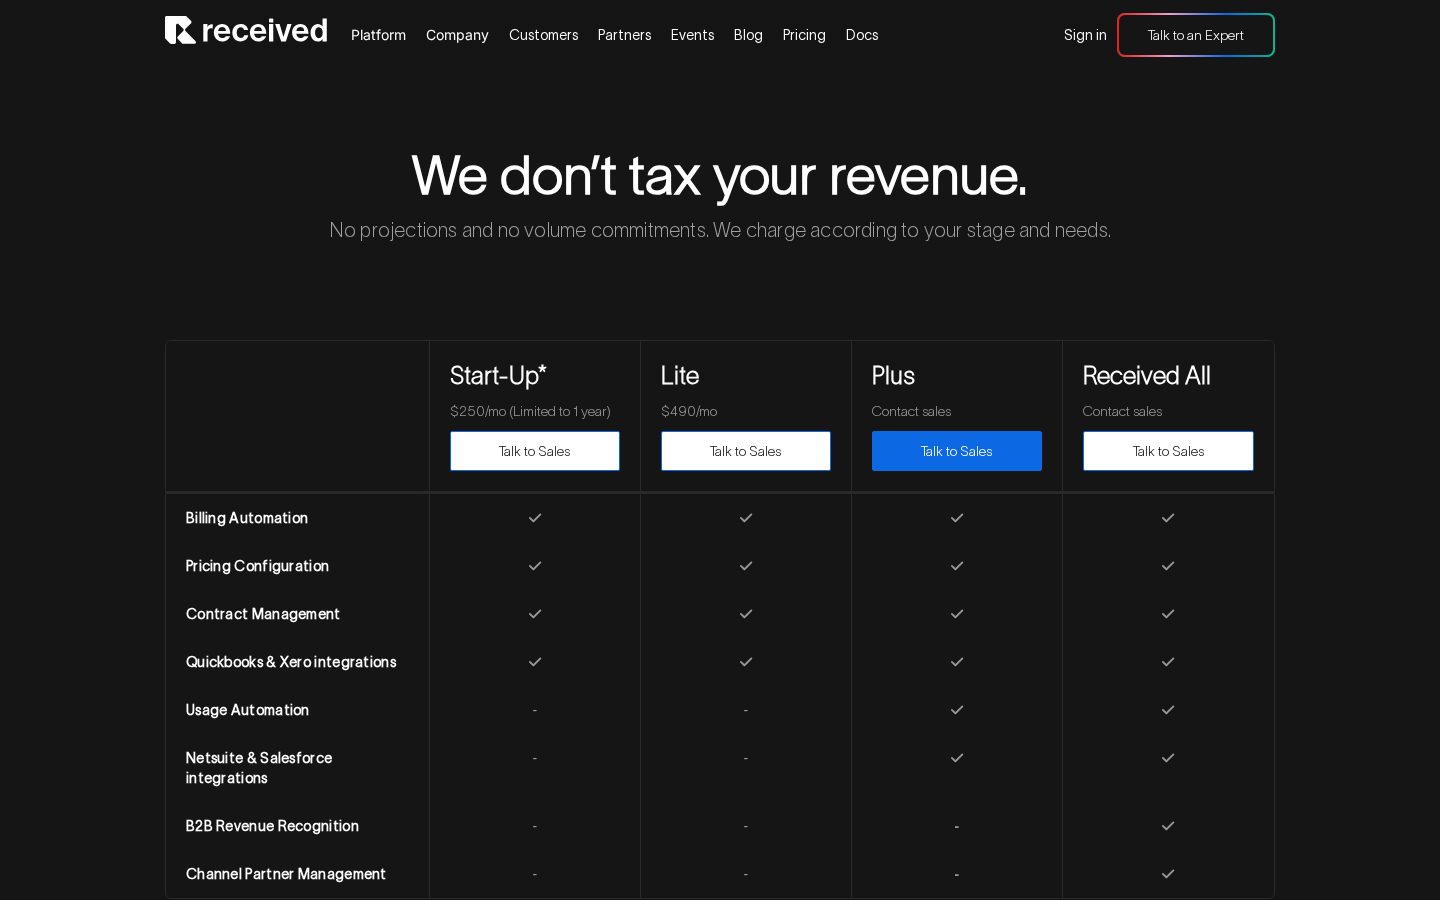Click the Quickbooks & Xero checkmark for Lite
1440x900 pixels.
(x=746, y=662)
